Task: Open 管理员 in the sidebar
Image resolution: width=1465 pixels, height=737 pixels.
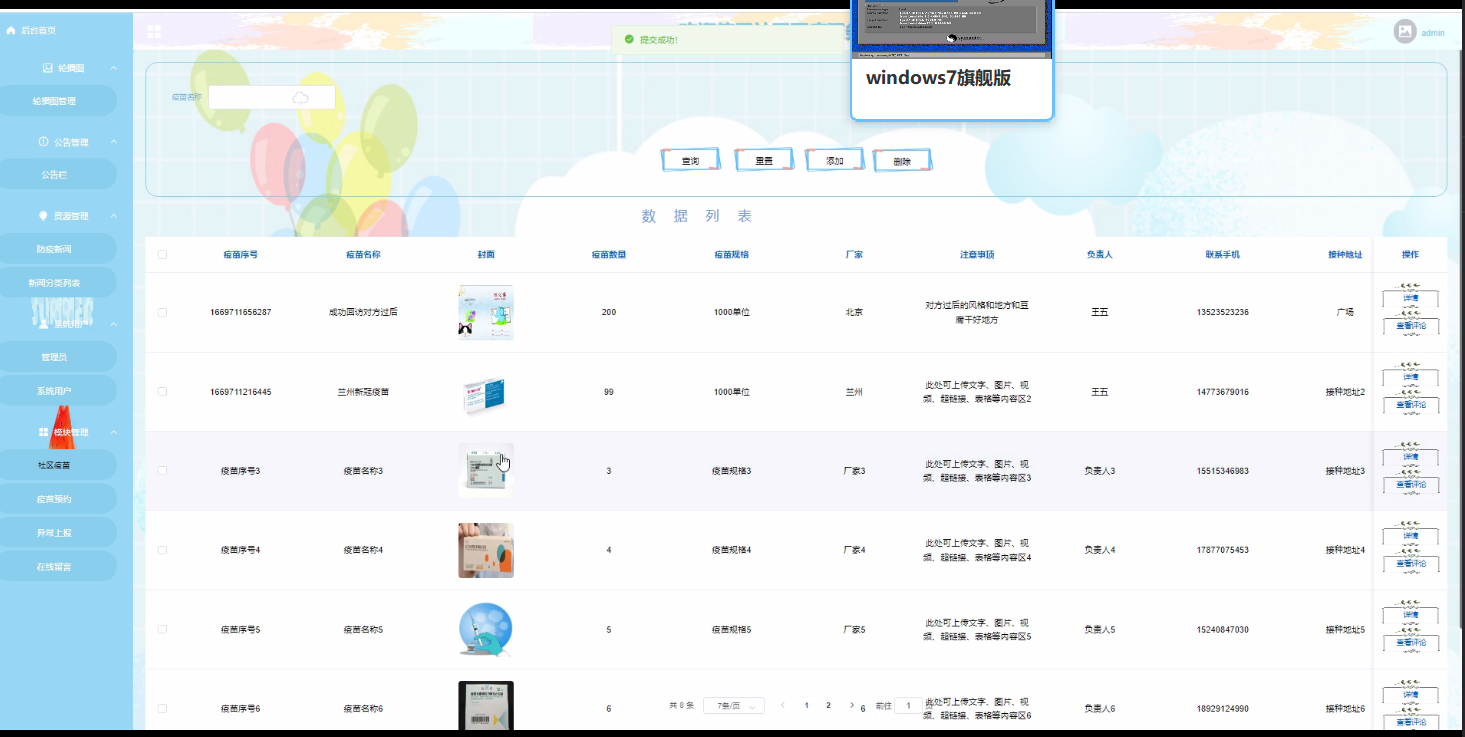Action: coord(58,357)
